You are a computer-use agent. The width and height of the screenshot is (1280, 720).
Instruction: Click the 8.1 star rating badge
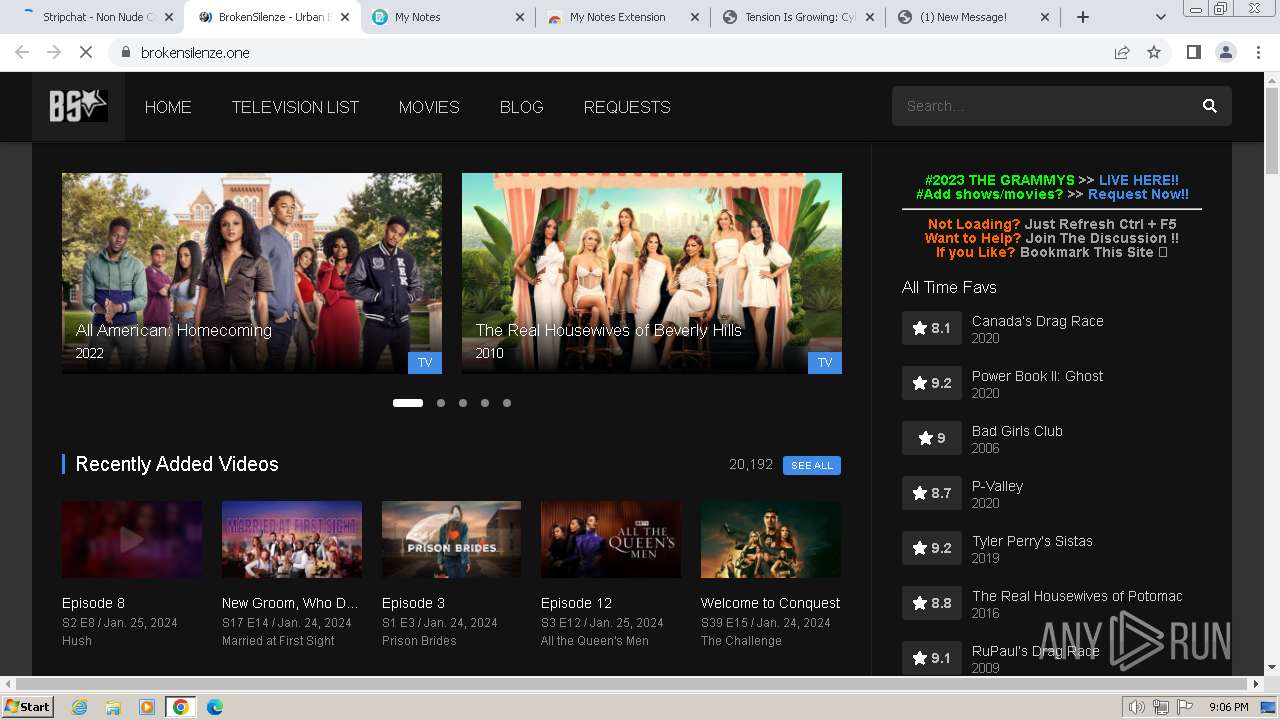(x=931, y=328)
